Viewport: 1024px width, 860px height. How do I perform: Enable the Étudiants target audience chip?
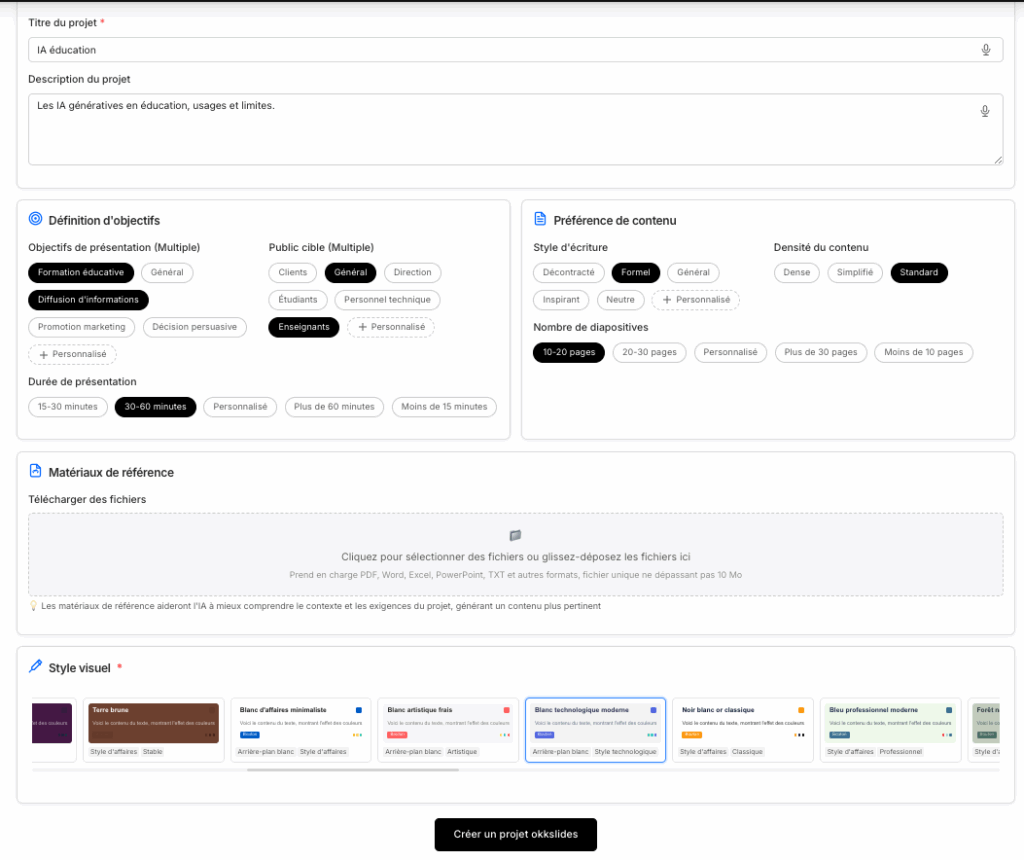[298, 300]
